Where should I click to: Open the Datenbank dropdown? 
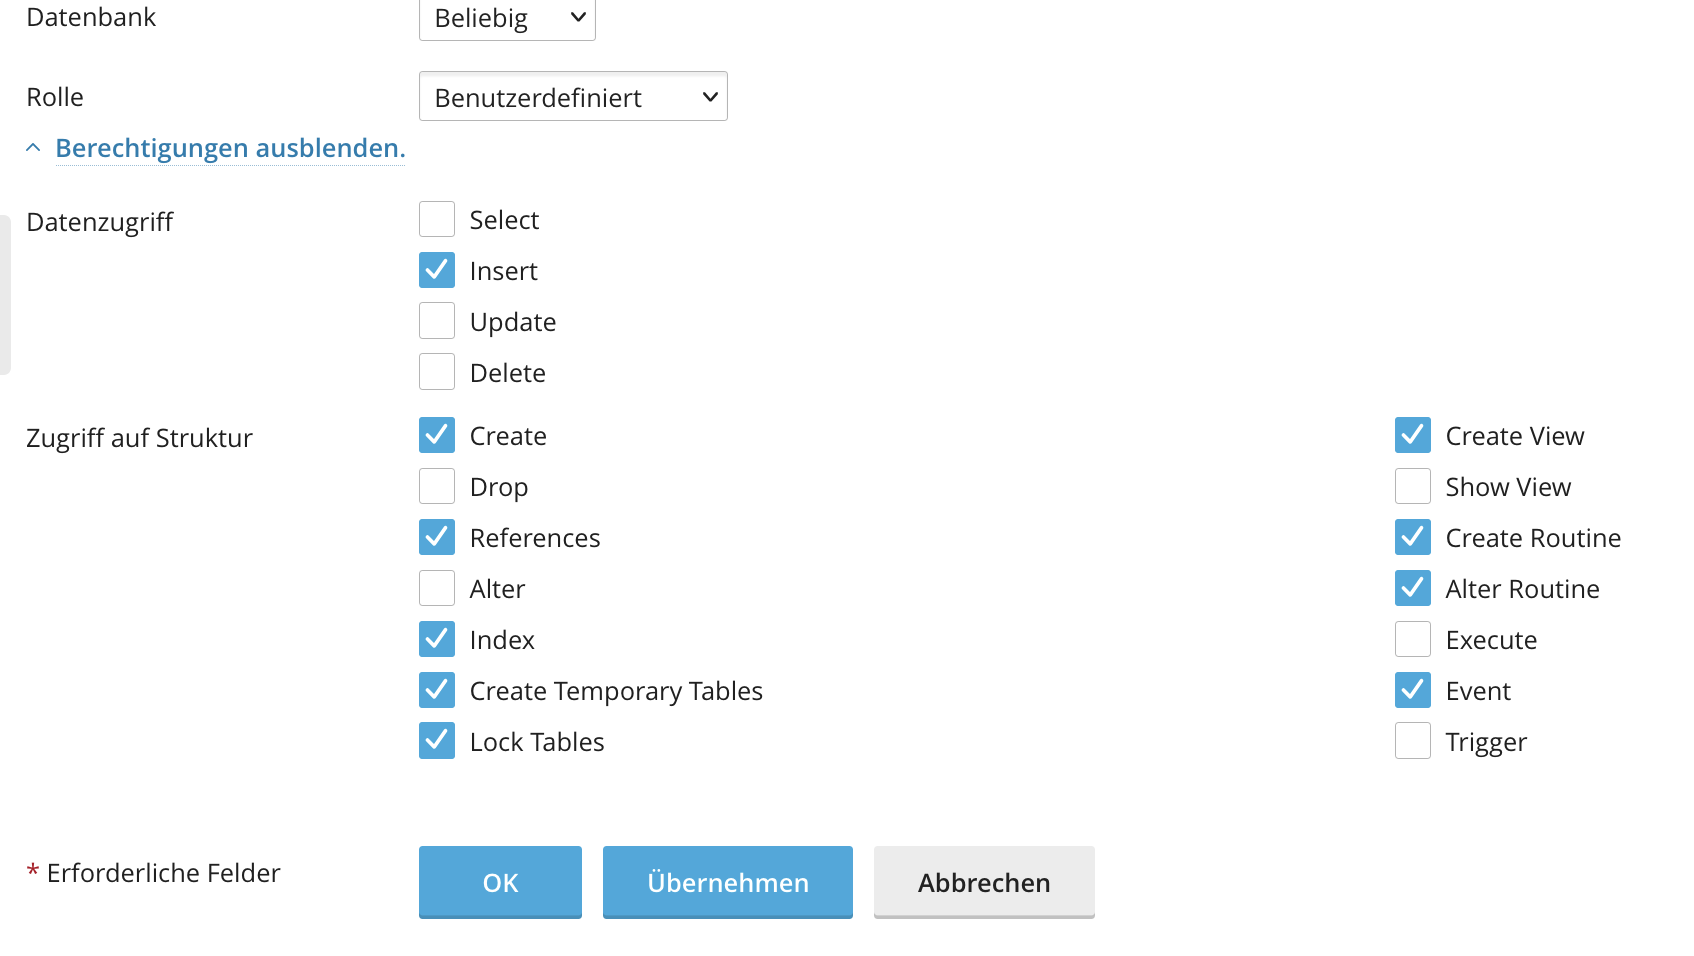tap(507, 18)
